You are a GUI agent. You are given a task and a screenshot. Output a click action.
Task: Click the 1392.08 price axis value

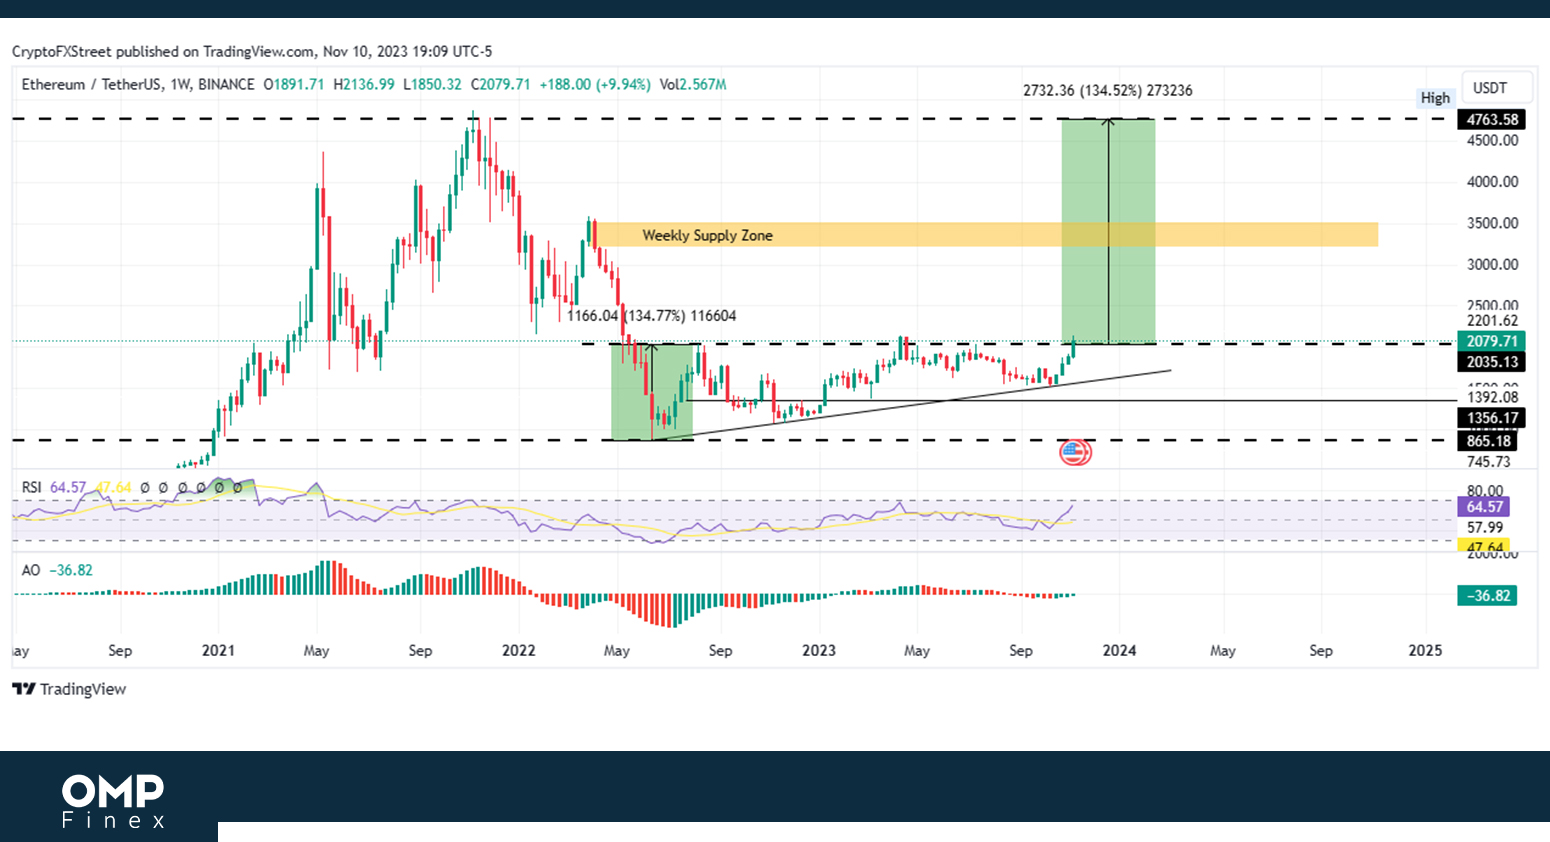(1492, 397)
